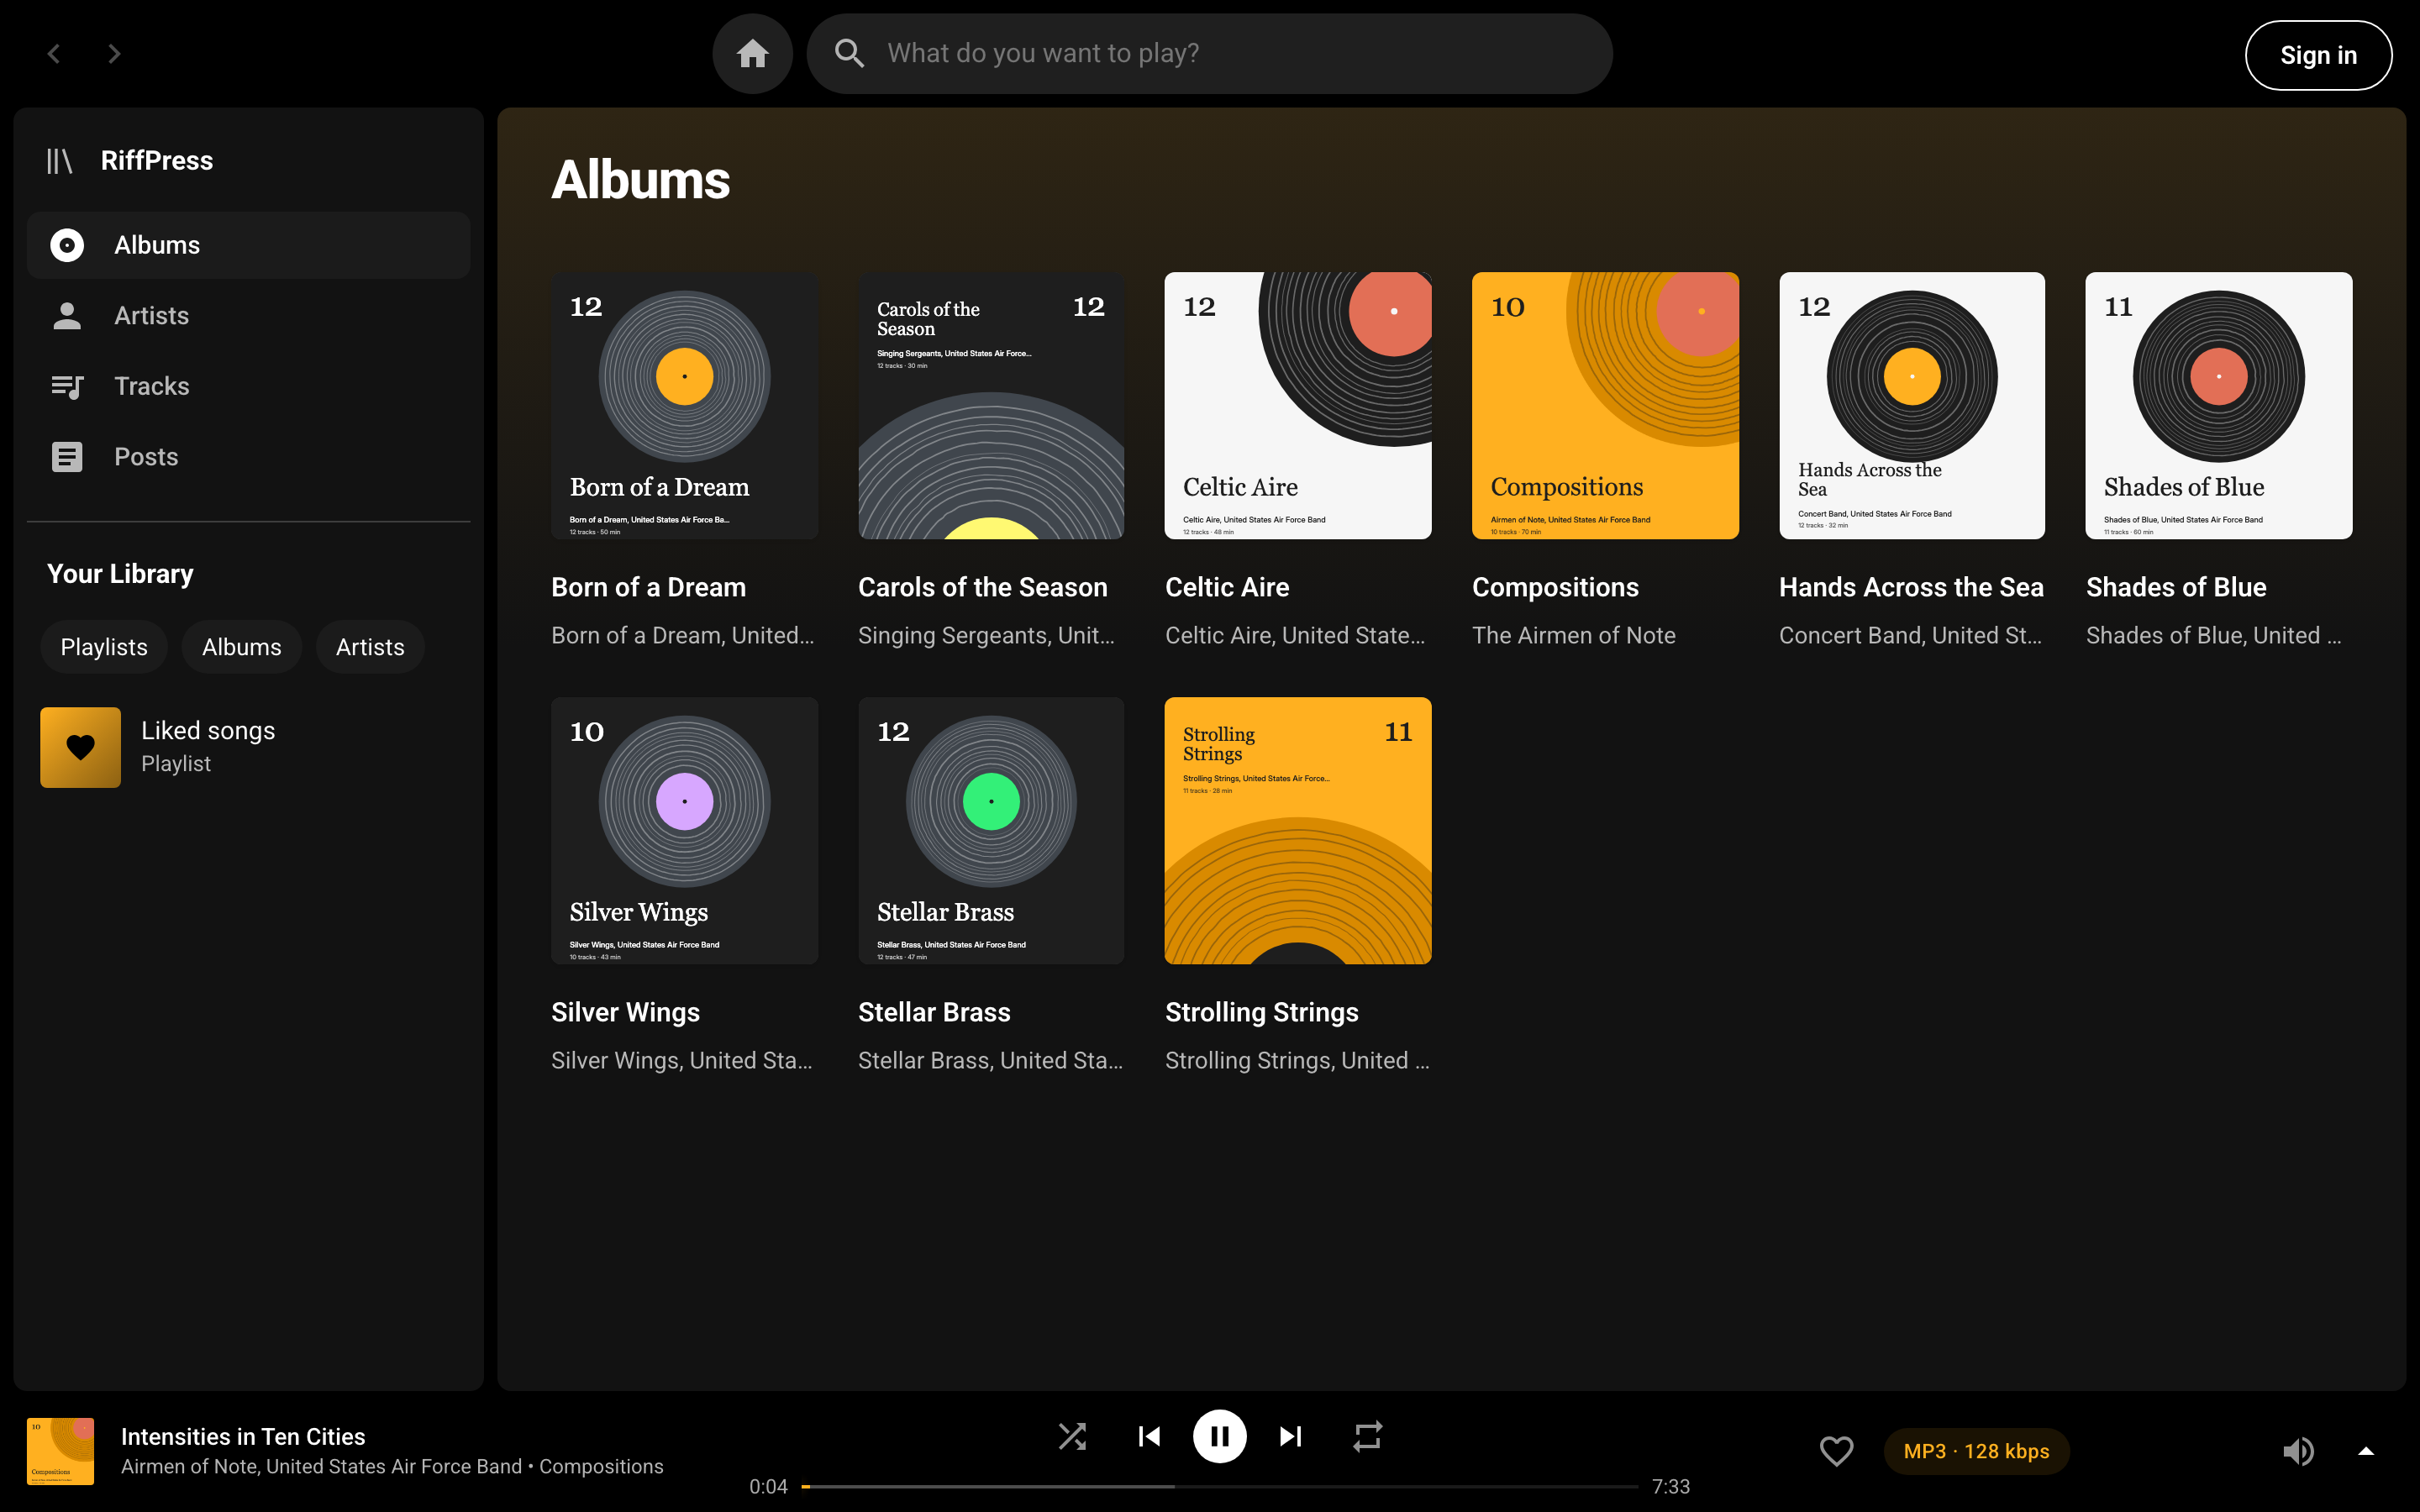Open Tracks in the sidebar
Image resolution: width=2420 pixels, height=1512 pixels.
point(248,386)
